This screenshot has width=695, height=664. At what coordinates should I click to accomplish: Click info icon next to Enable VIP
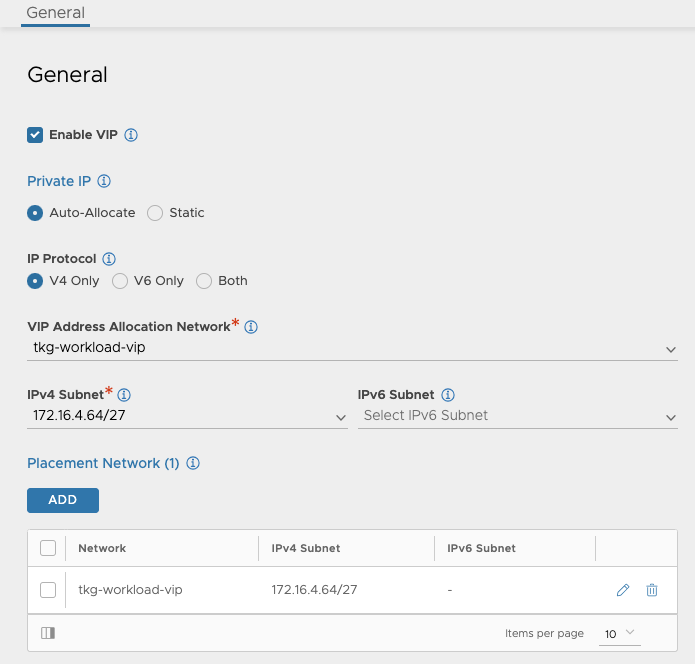(131, 135)
